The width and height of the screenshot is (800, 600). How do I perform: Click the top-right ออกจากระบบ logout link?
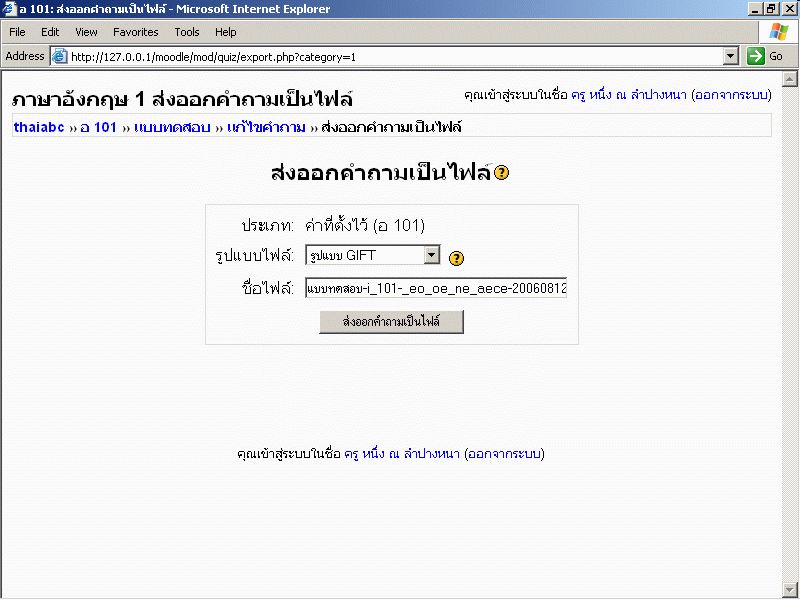tap(731, 96)
